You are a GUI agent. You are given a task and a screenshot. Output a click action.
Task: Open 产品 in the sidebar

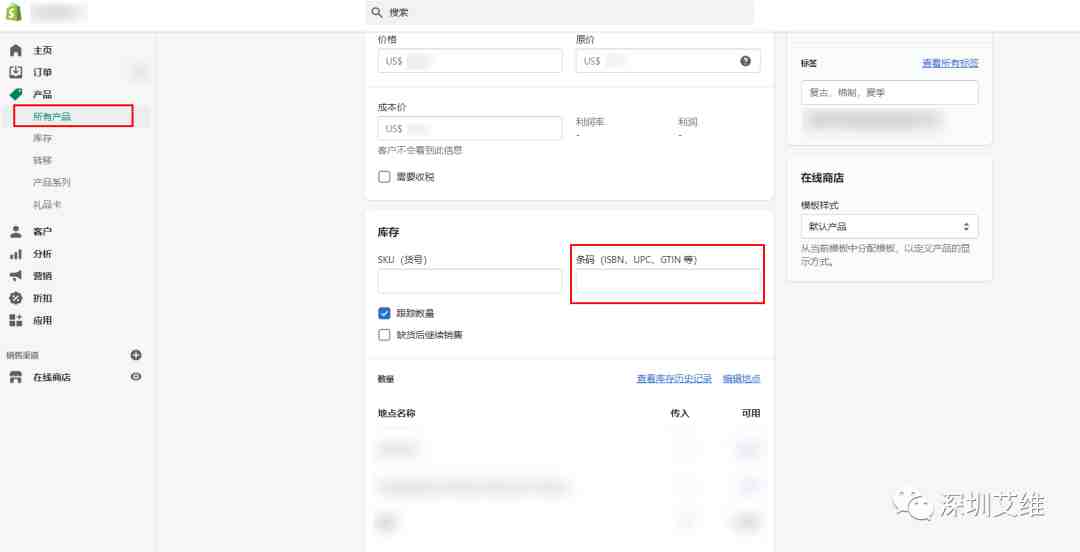click(43, 94)
